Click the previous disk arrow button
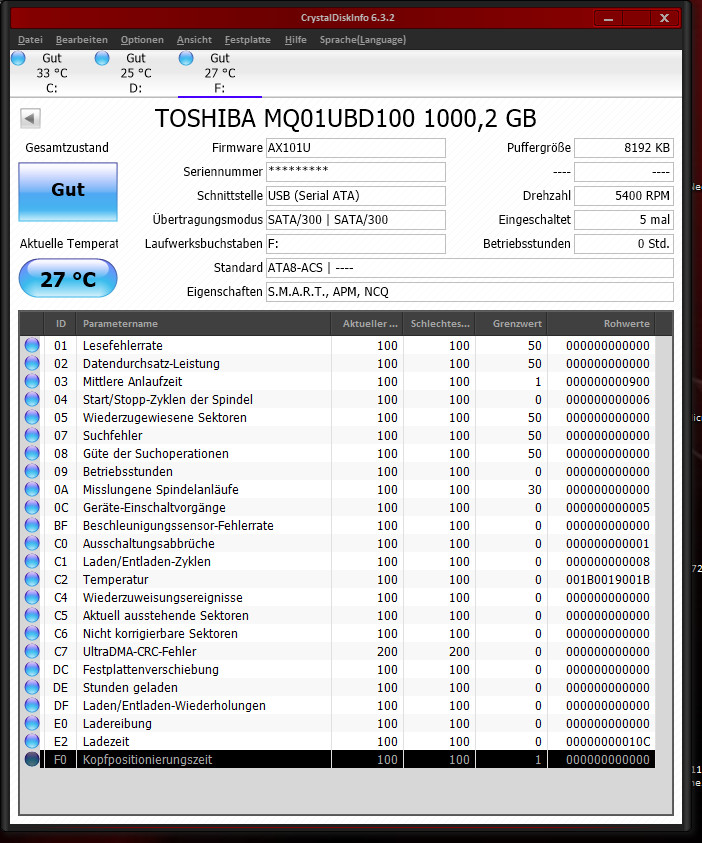Screen dimensions: 702x843 [30, 118]
